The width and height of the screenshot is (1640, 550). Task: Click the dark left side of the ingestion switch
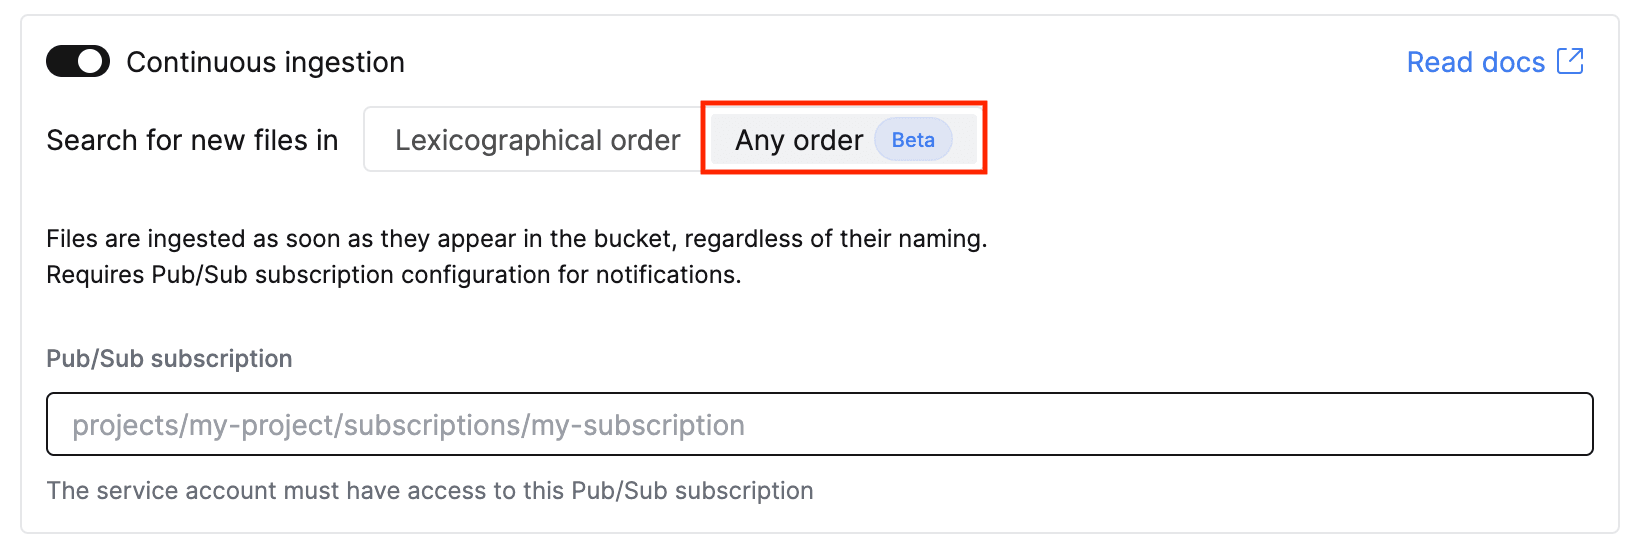pos(62,62)
